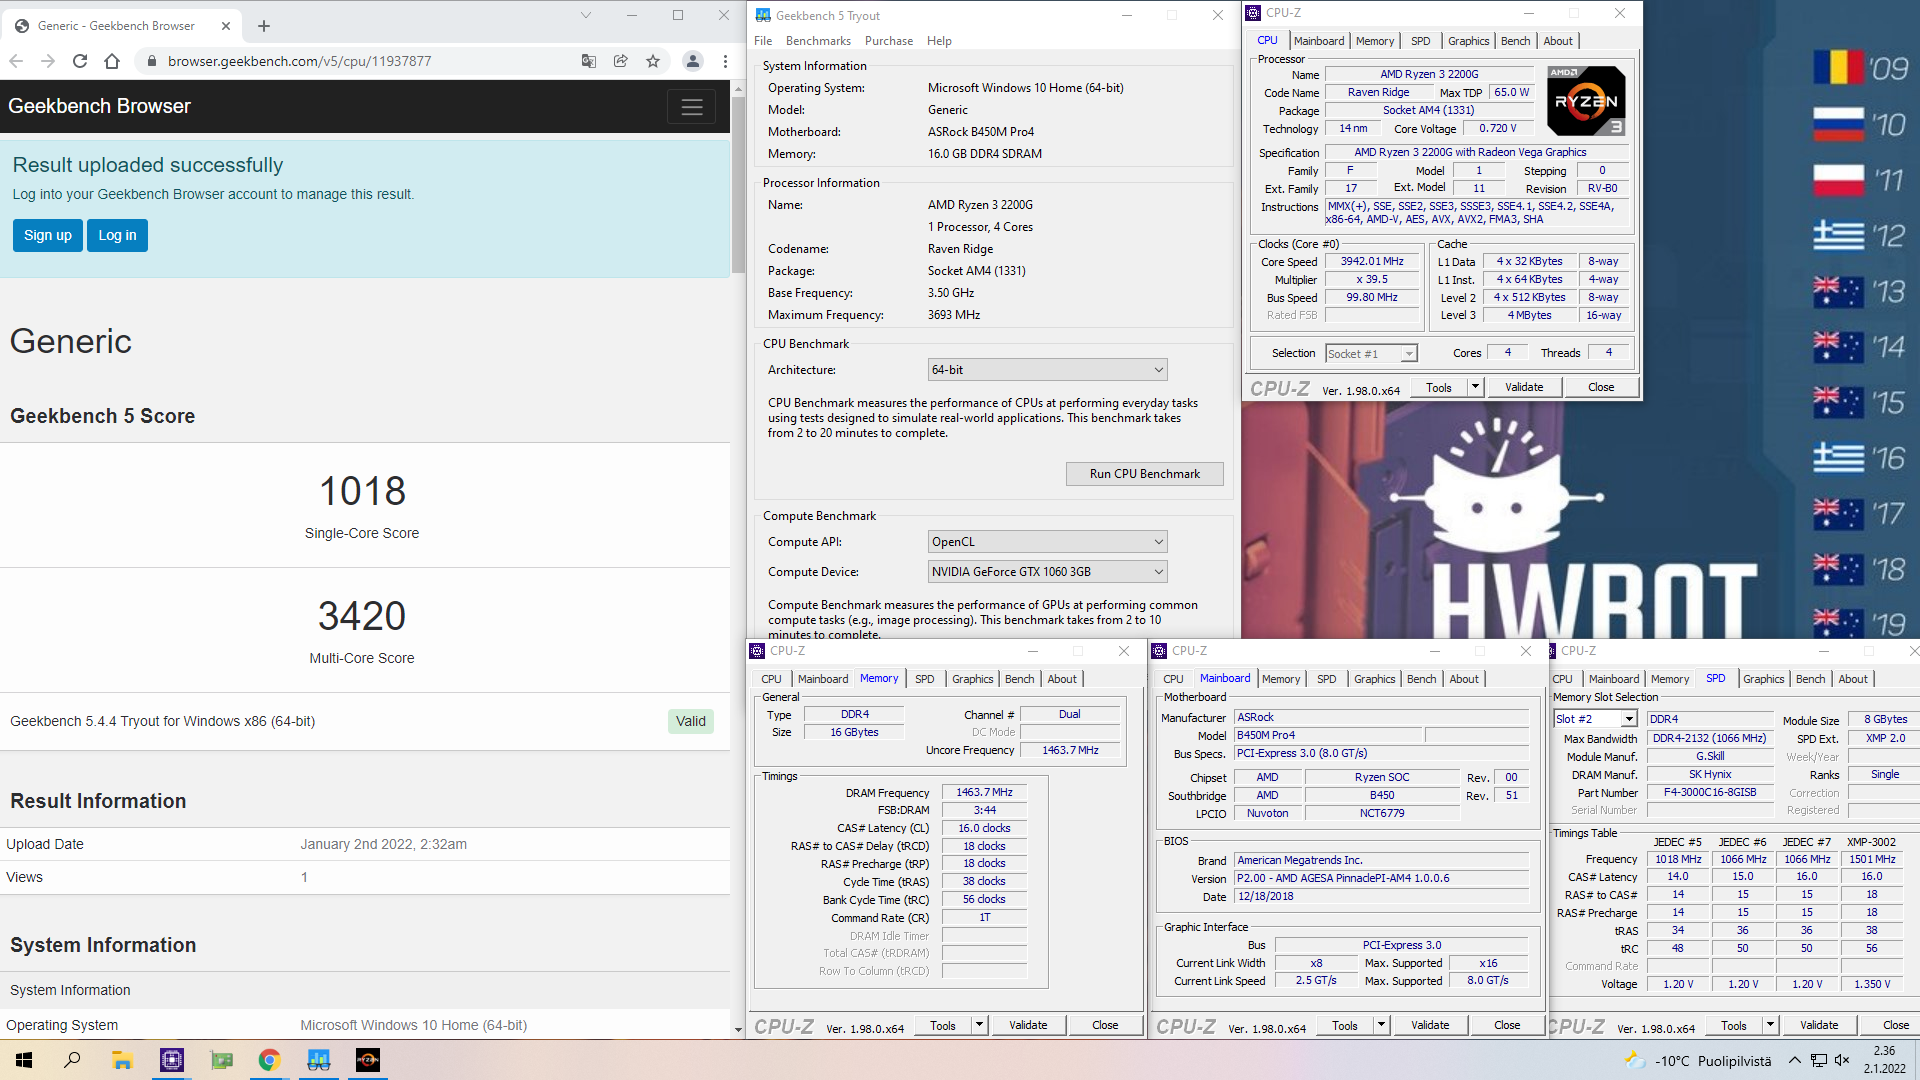Open Slot #2 dropdown in CPU-Z SPD window

click(x=1595, y=719)
